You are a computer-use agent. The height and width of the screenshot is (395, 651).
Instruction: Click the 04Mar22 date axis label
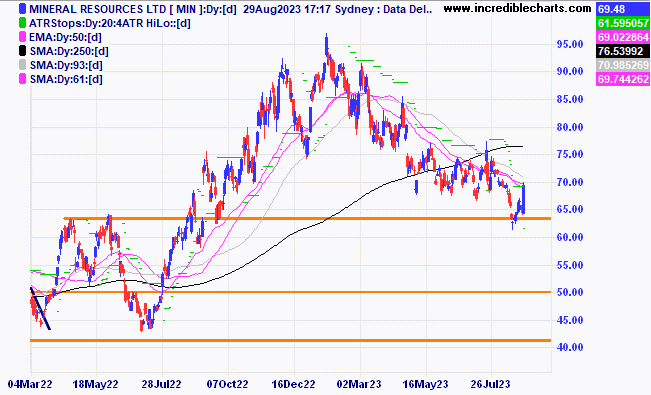coord(30,384)
